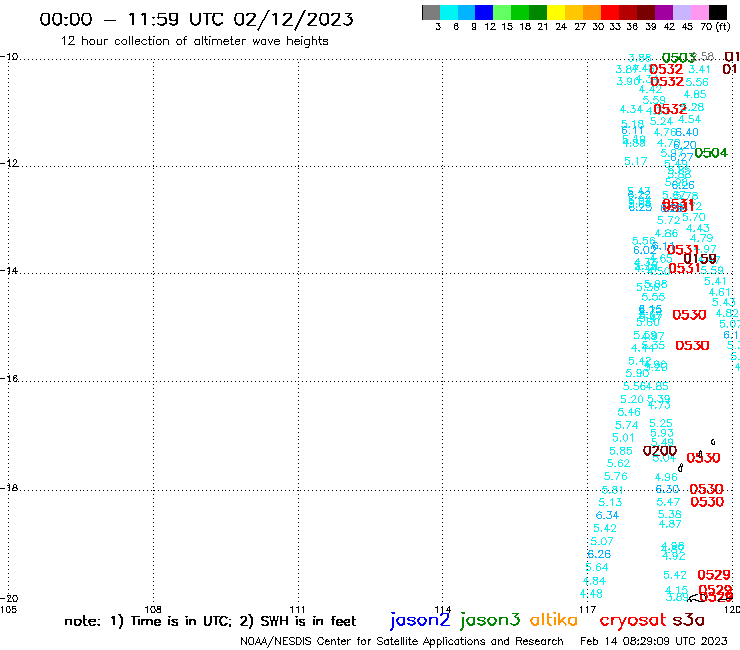Viewport: 740px width, 650px height.
Task: Click the wave height value '5.38'
Action: 670,514
